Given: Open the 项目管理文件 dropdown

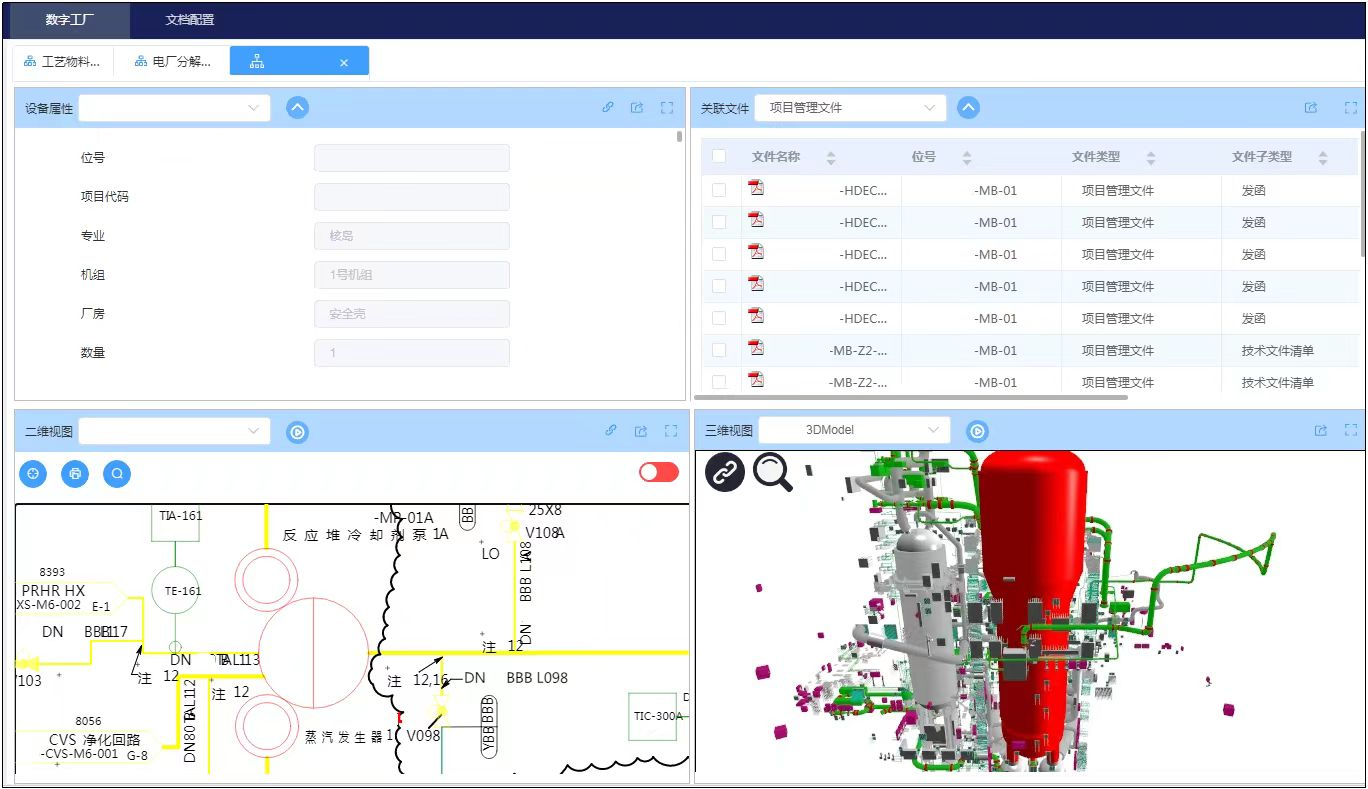Looking at the screenshot, I should coord(849,108).
